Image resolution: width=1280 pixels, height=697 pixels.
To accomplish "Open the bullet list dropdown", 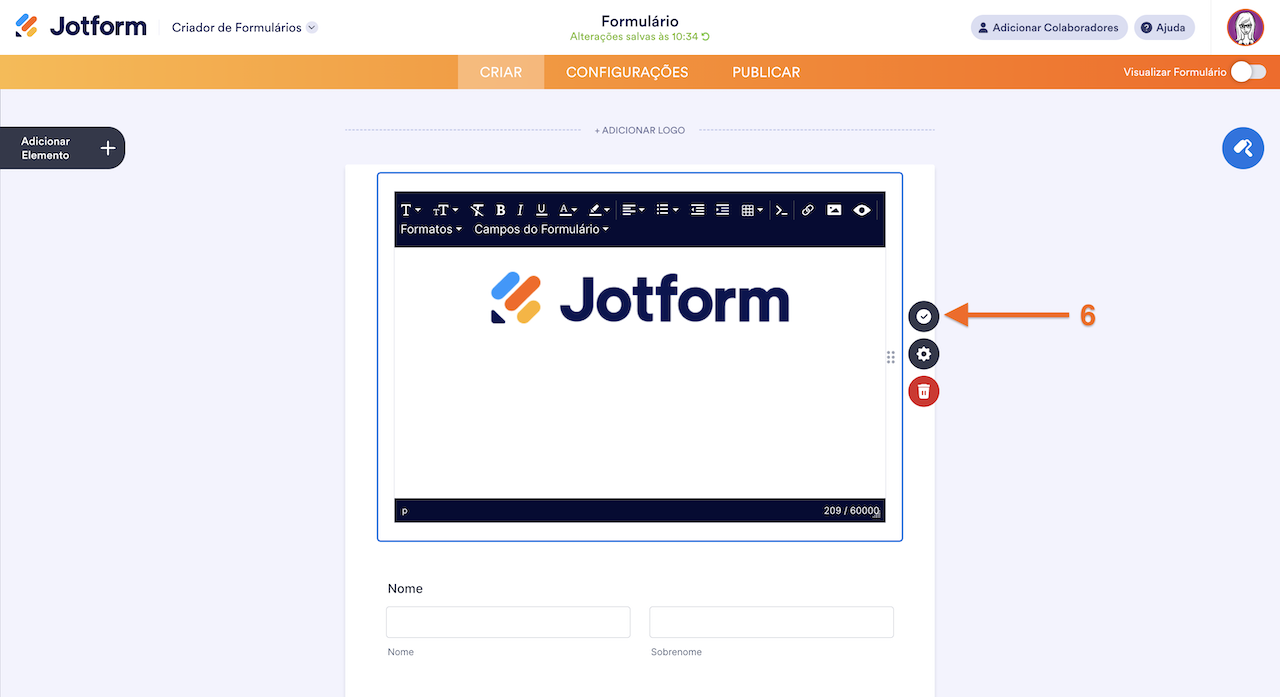I will coord(667,210).
